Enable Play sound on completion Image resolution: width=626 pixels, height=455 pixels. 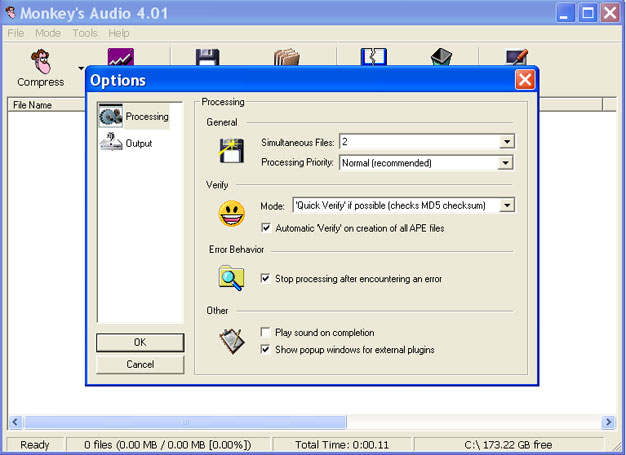(265, 332)
